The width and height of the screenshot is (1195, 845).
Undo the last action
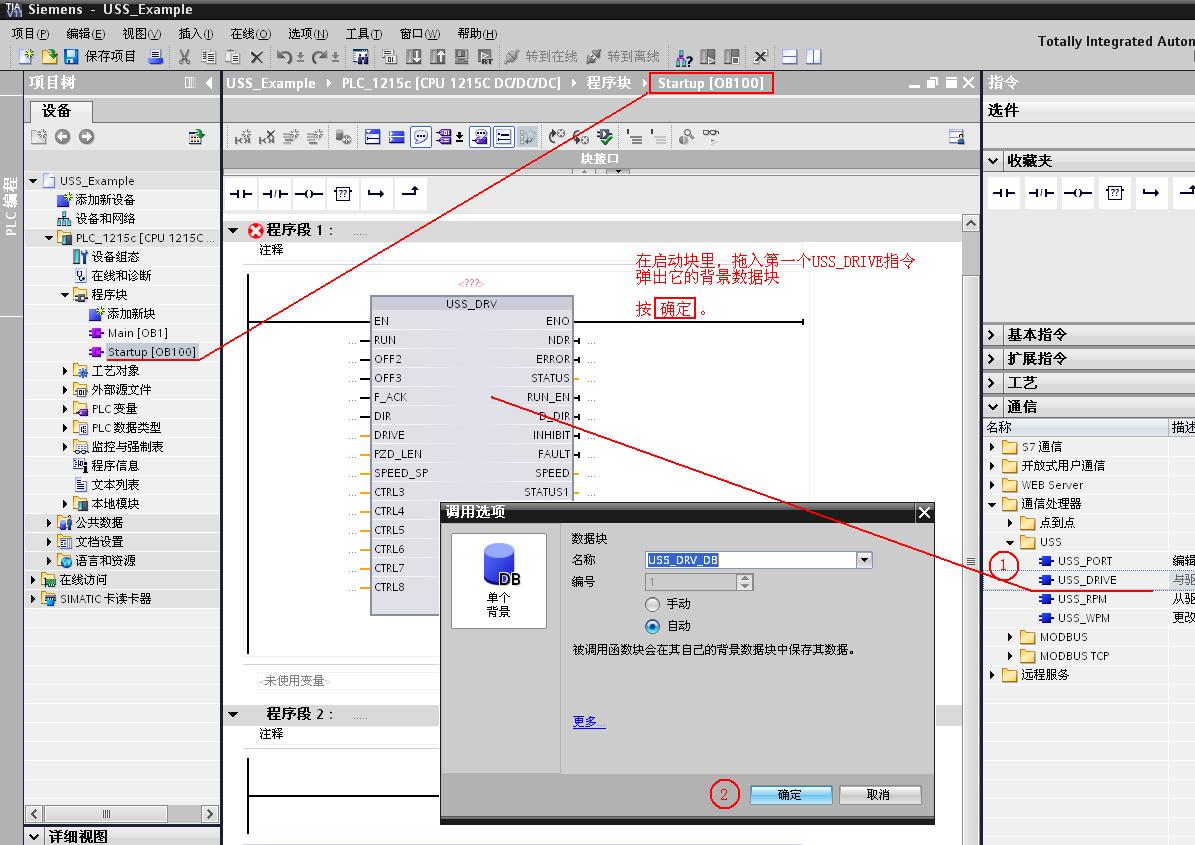[x=284, y=56]
